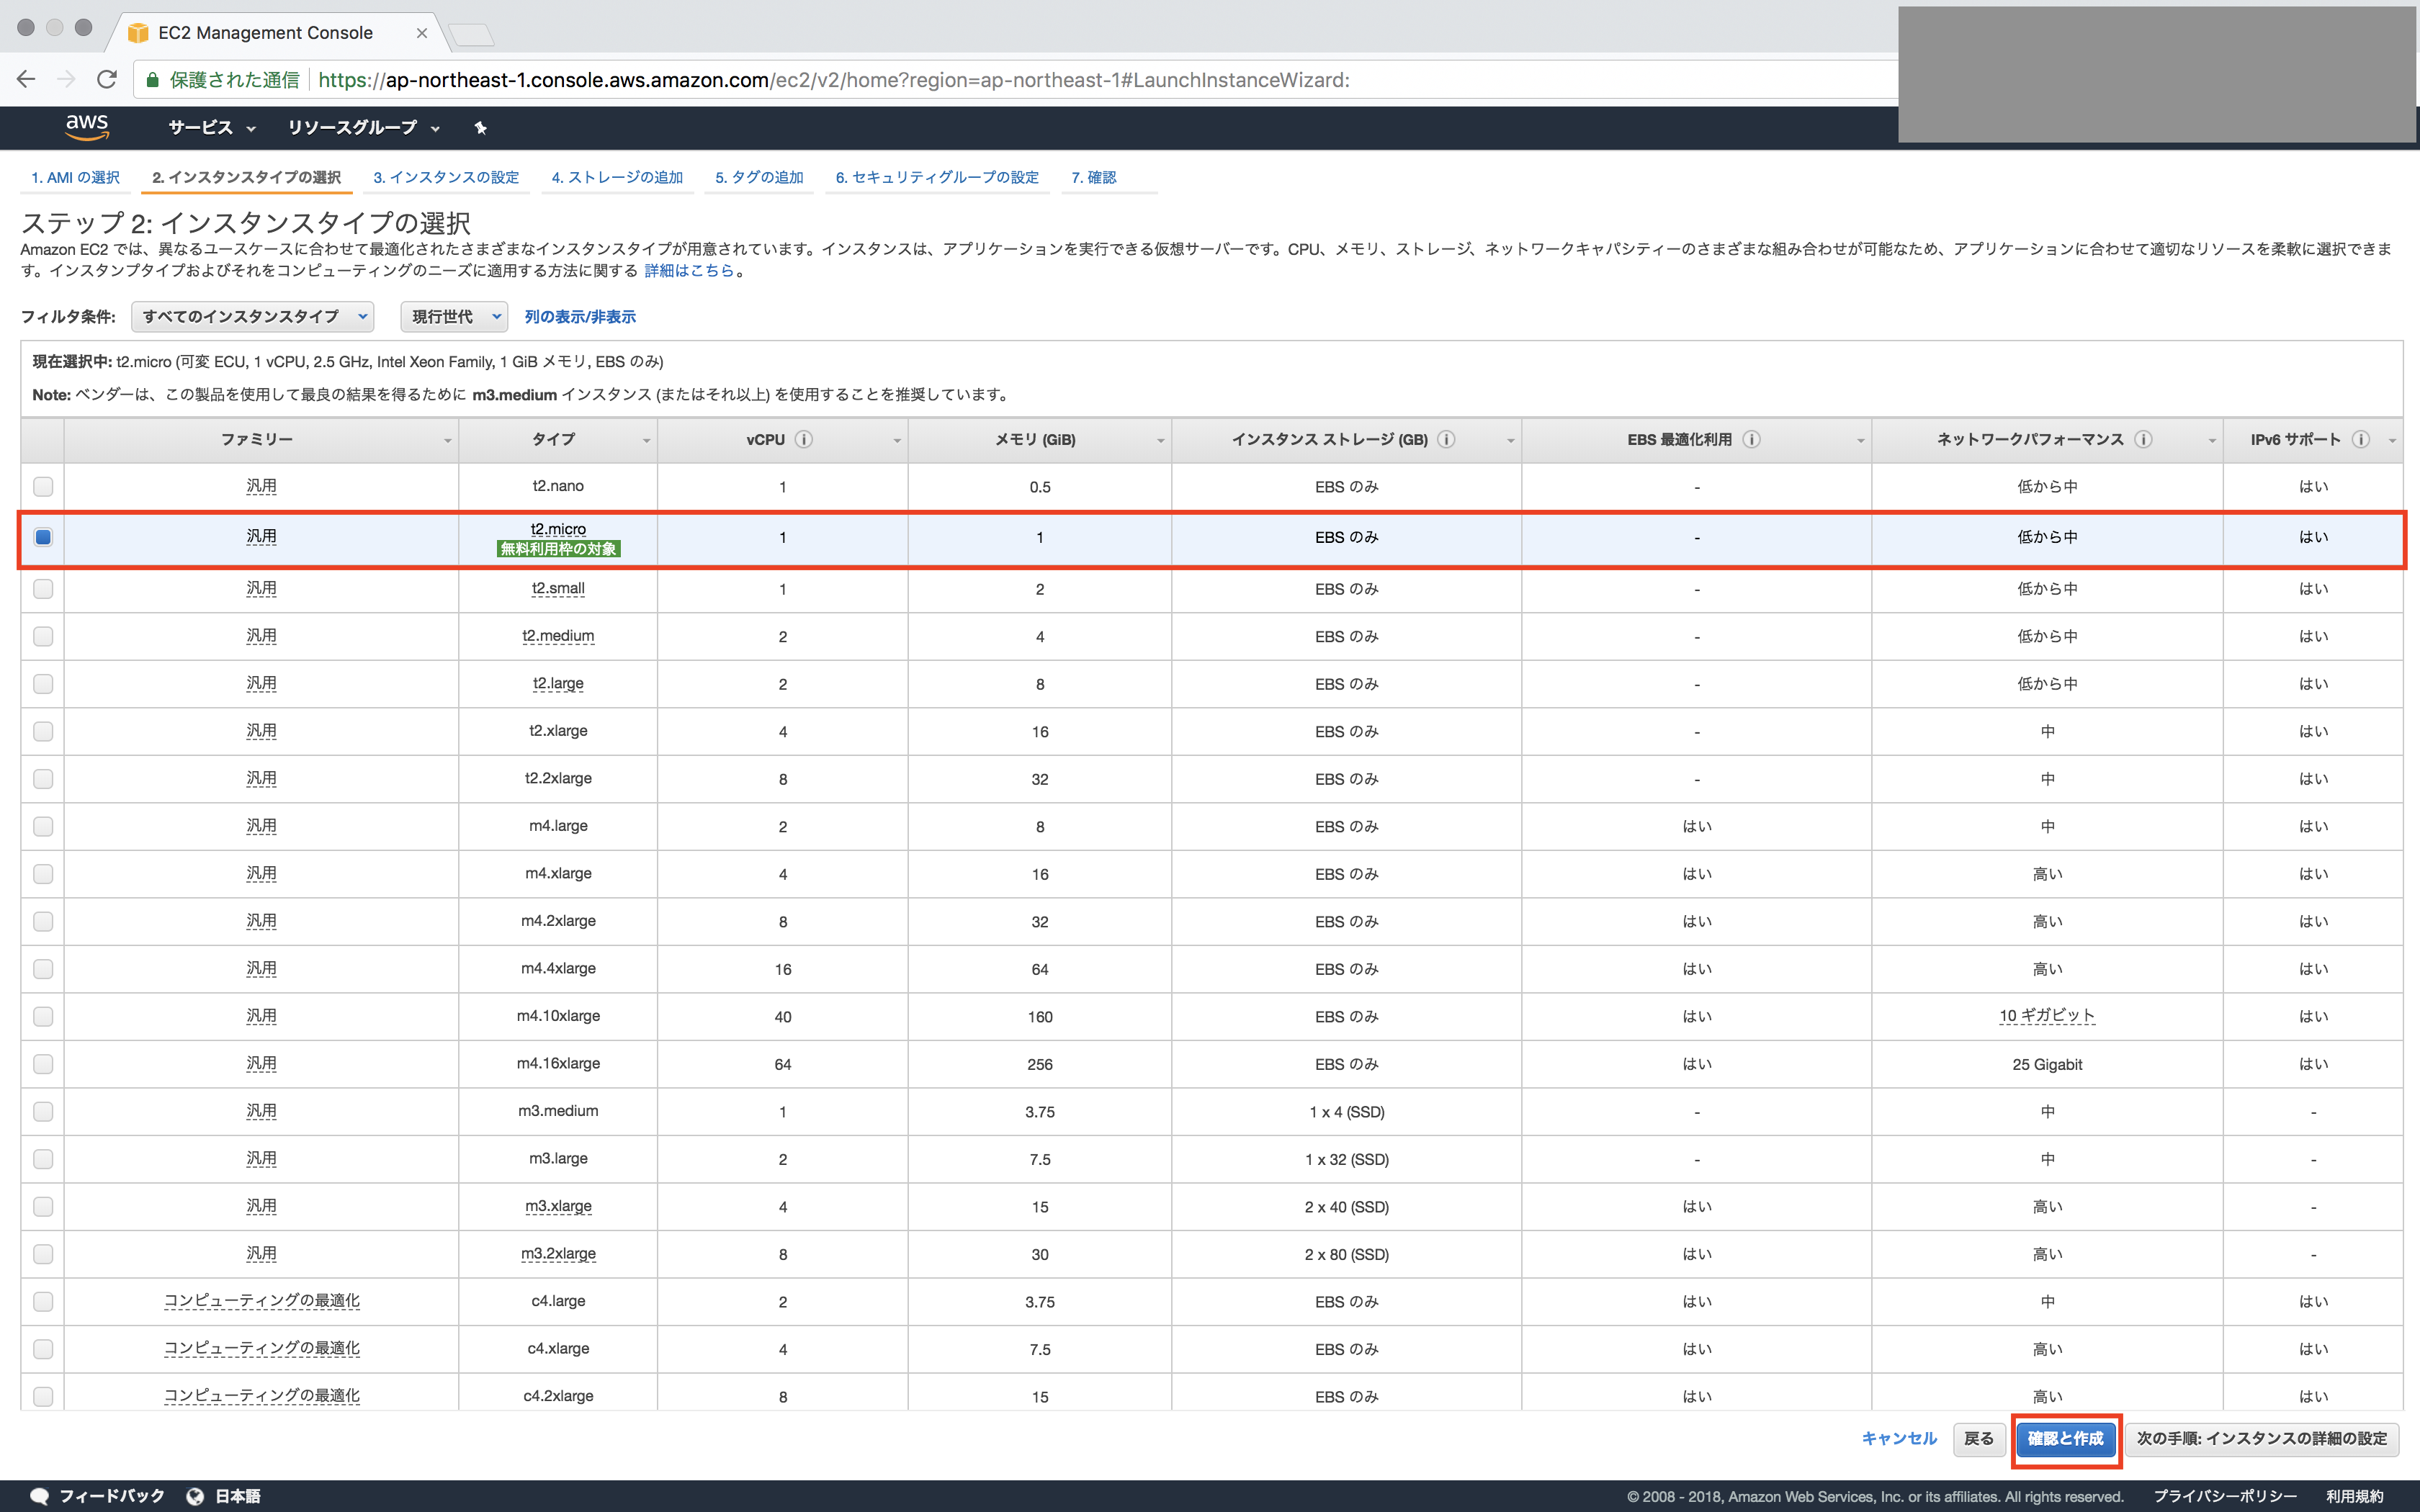2420x1512 pixels.
Task: Click the 25 Gigabit network value
Action: click(x=2047, y=1064)
